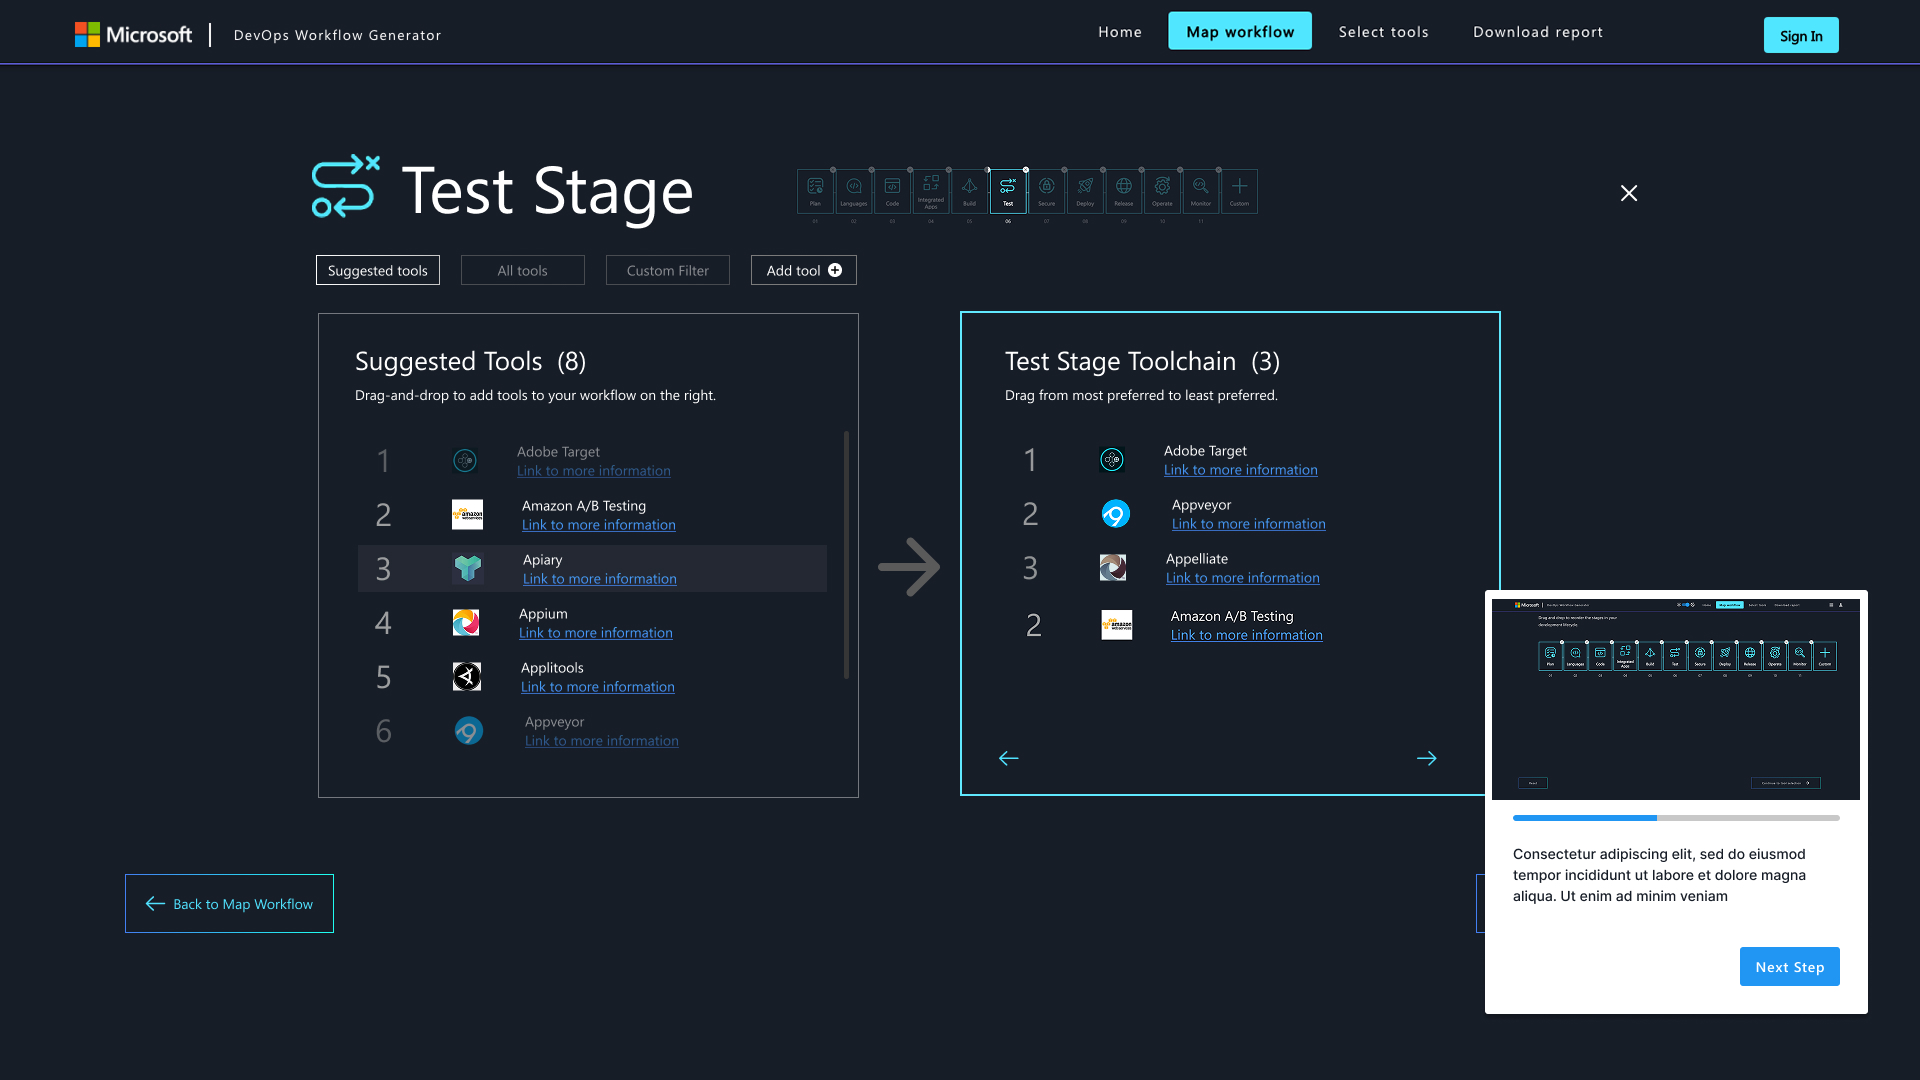Click the Sign In button
Viewport: 1920px width, 1080px height.
coord(1801,35)
